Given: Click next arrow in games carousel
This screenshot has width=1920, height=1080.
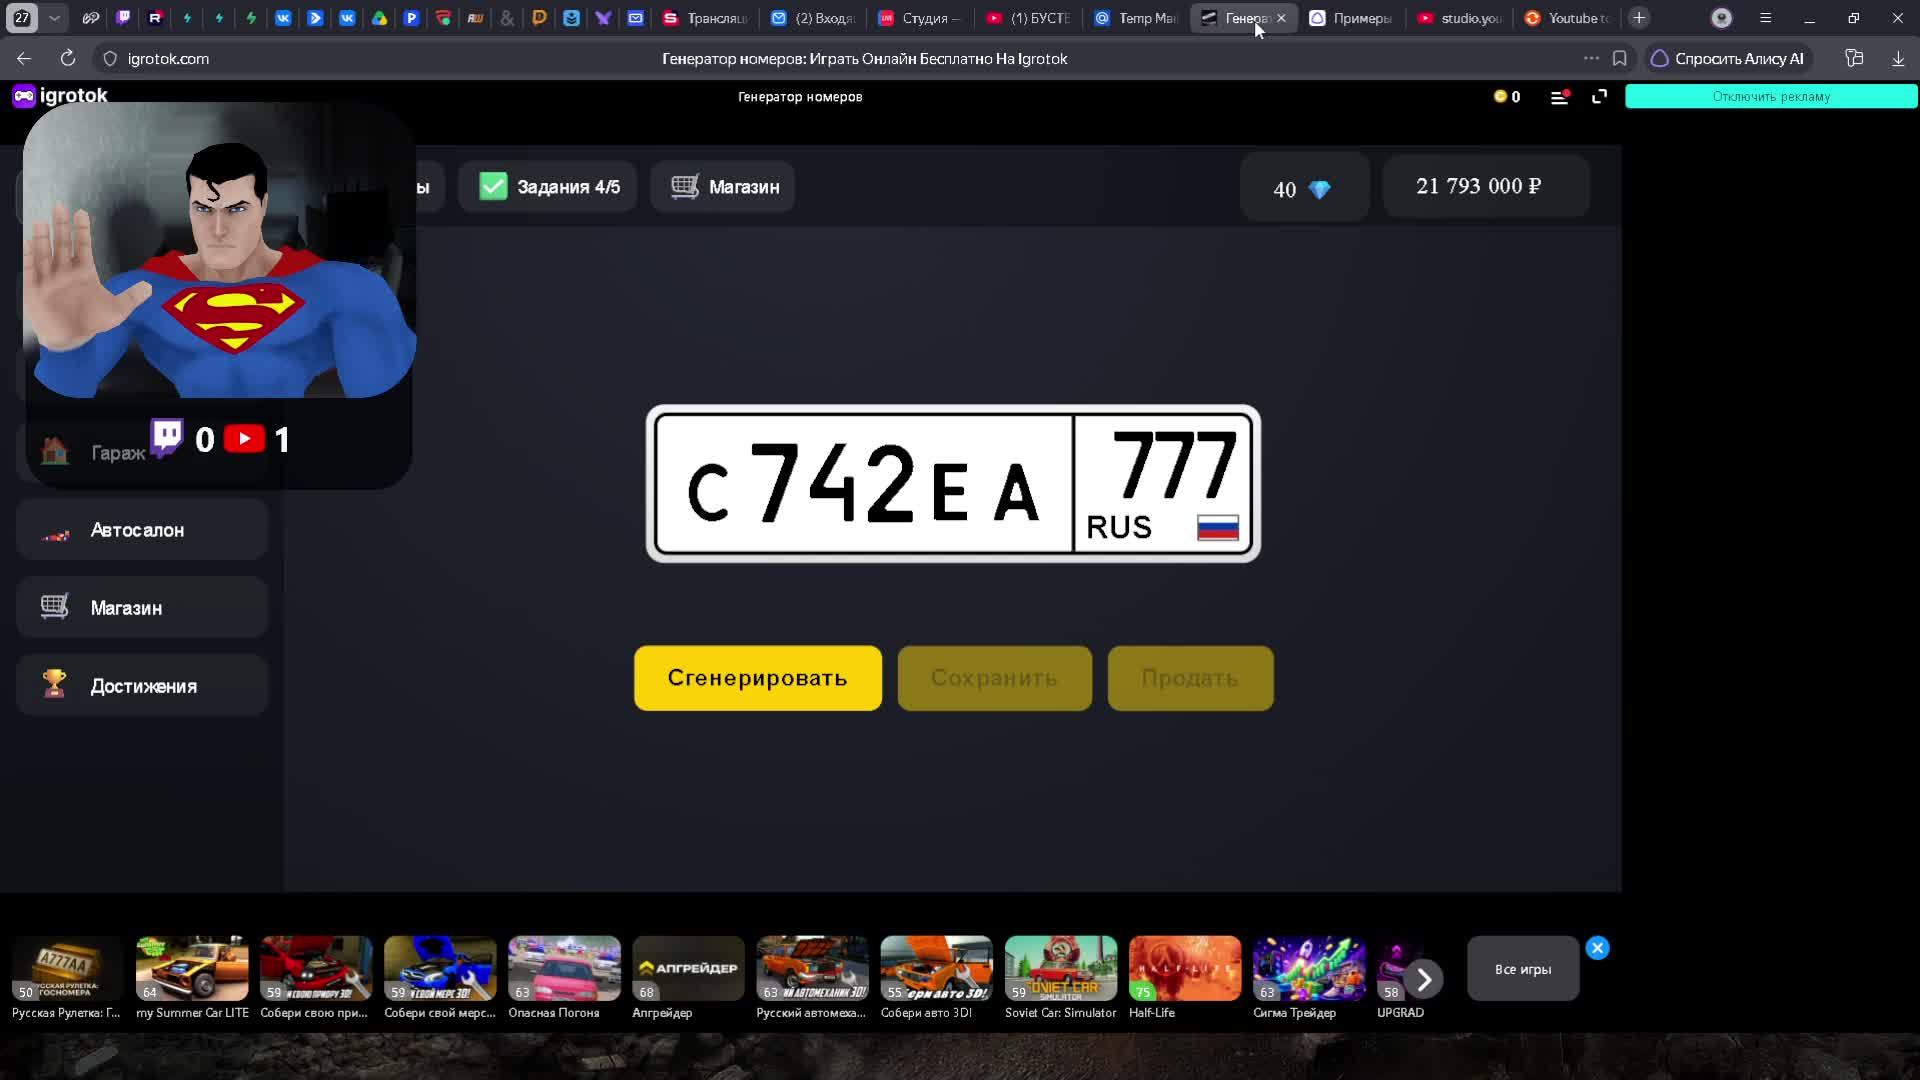Looking at the screenshot, I should click(1424, 979).
